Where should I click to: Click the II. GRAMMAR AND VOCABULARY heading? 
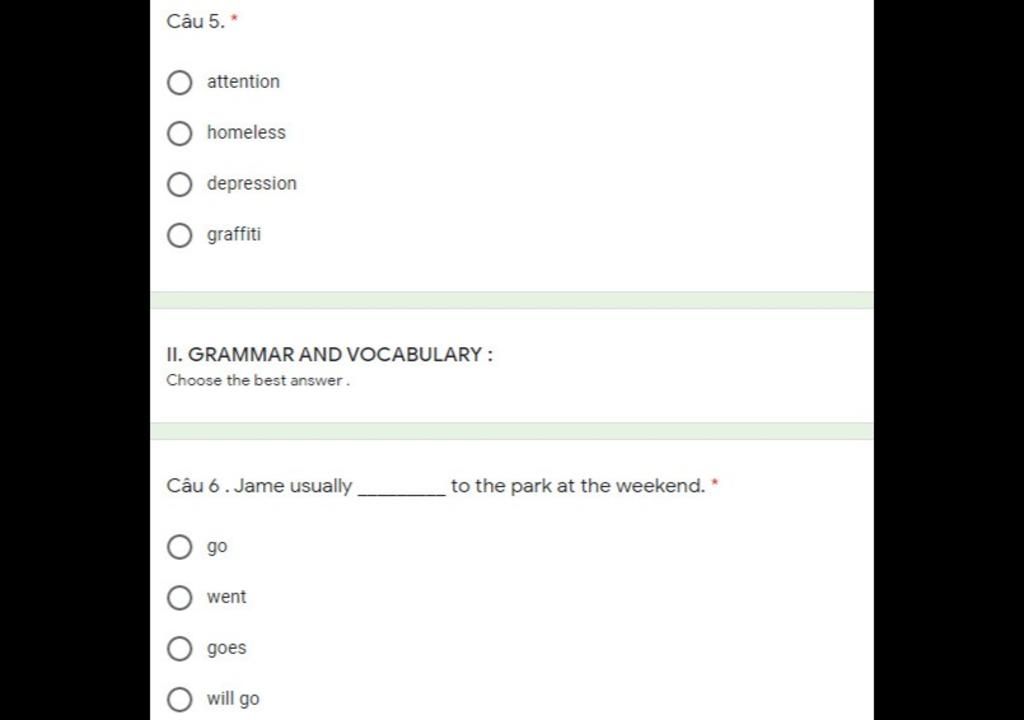click(x=329, y=355)
